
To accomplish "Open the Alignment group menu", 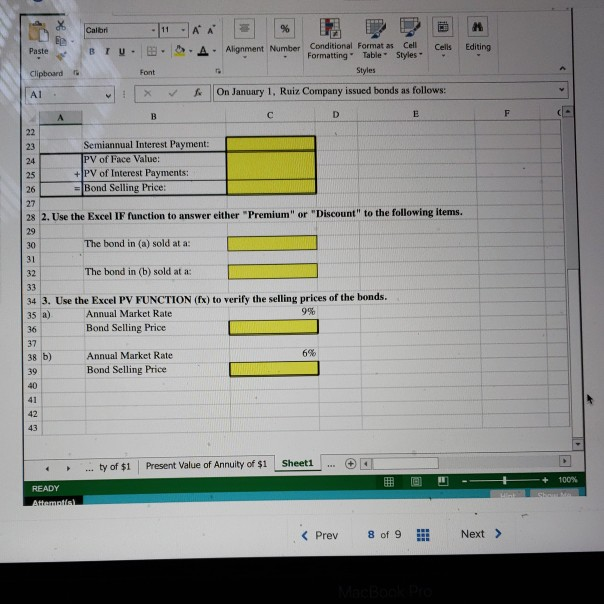I will pyautogui.click(x=245, y=39).
